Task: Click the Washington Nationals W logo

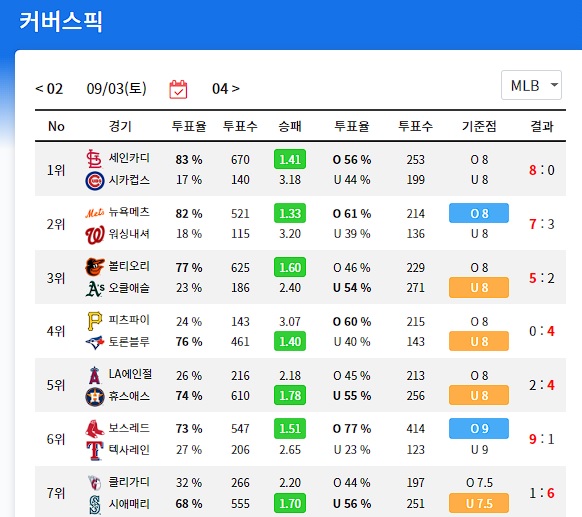Action: (95, 235)
